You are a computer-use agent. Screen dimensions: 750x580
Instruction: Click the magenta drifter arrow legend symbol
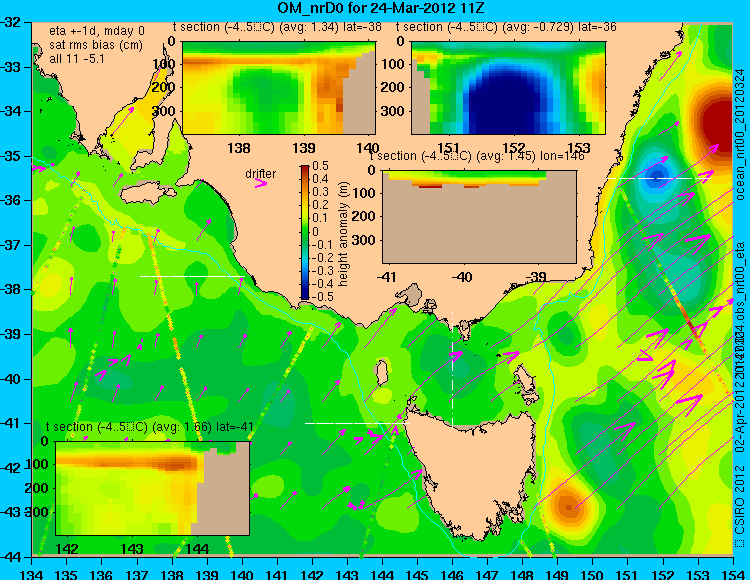[x=261, y=183]
